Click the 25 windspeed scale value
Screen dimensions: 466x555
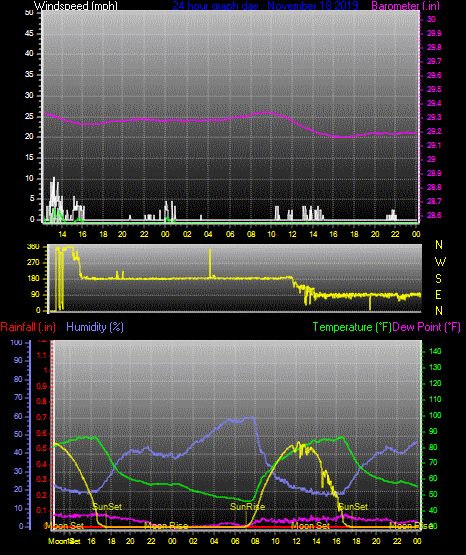point(29,116)
